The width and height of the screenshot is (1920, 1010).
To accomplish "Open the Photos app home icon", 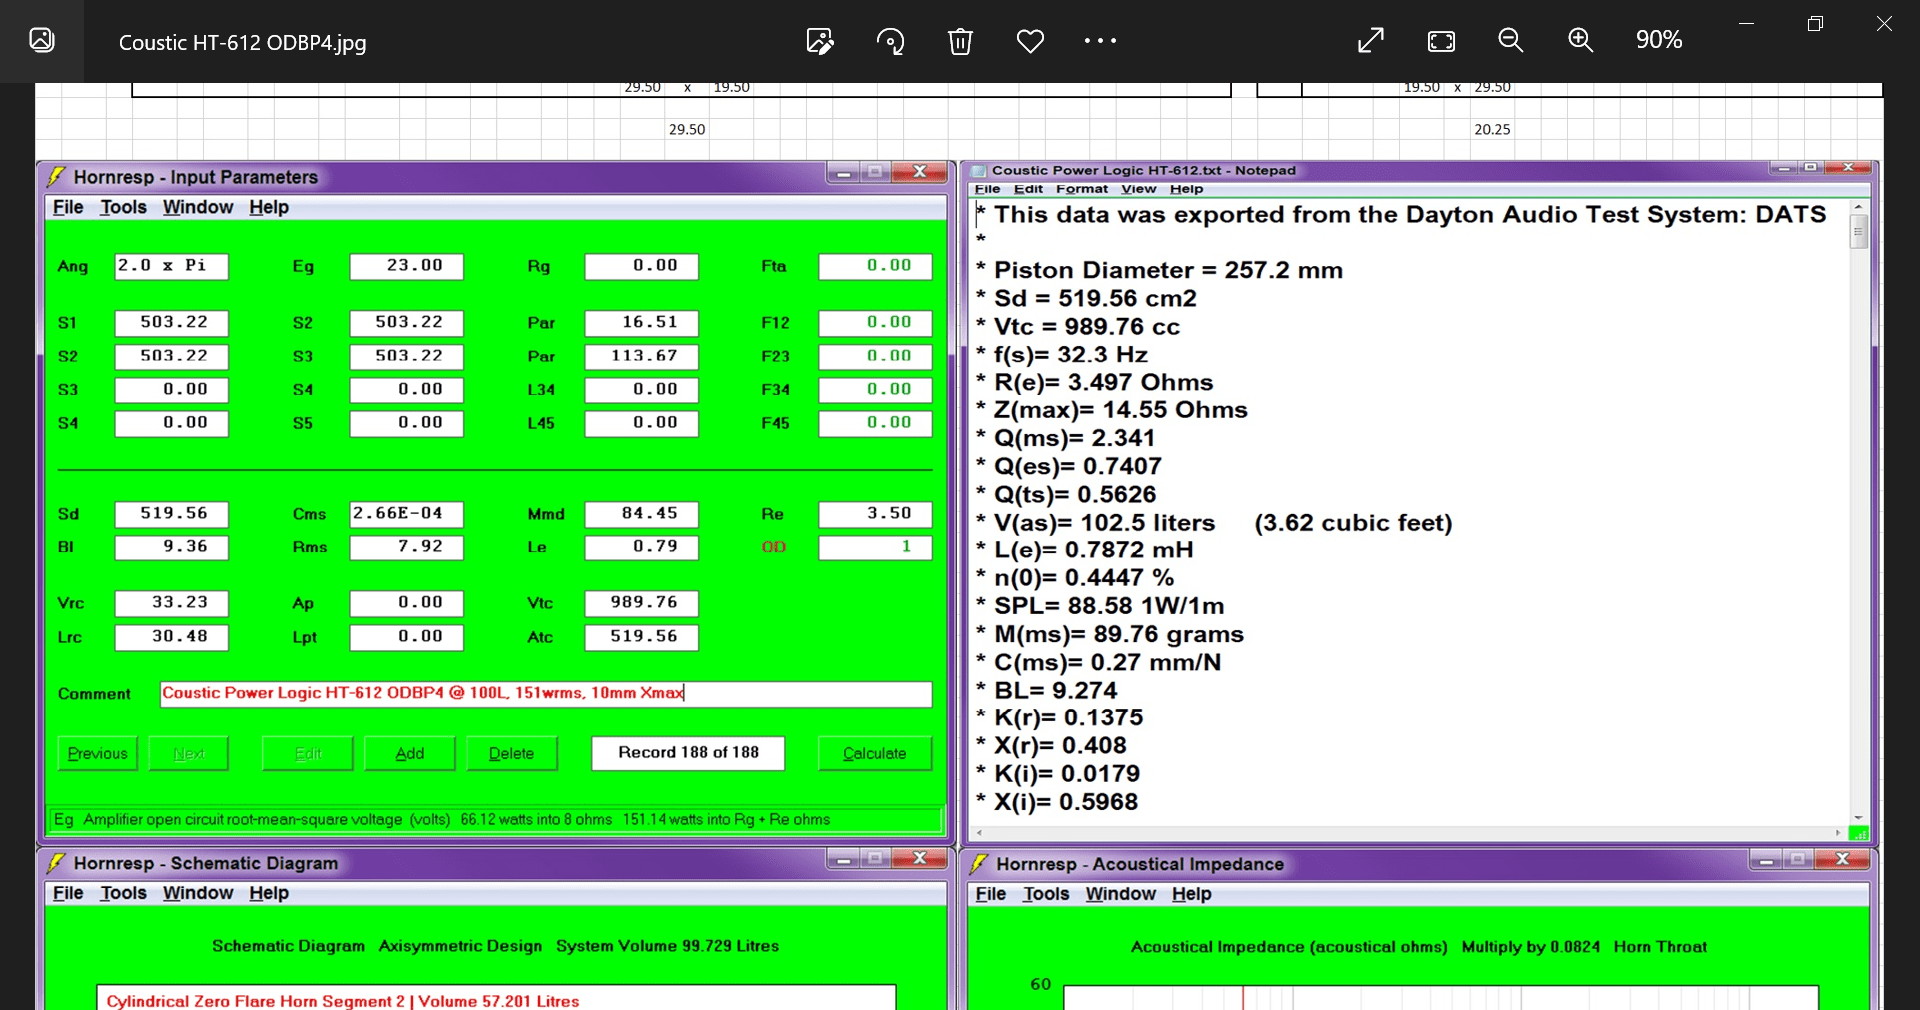I will [x=41, y=40].
